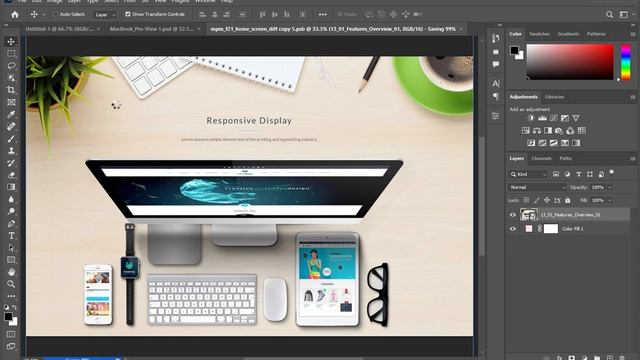Viewport: 640px width, 360px height.
Task: Open the Color panel menu
Action: click(x=632, y=34)
